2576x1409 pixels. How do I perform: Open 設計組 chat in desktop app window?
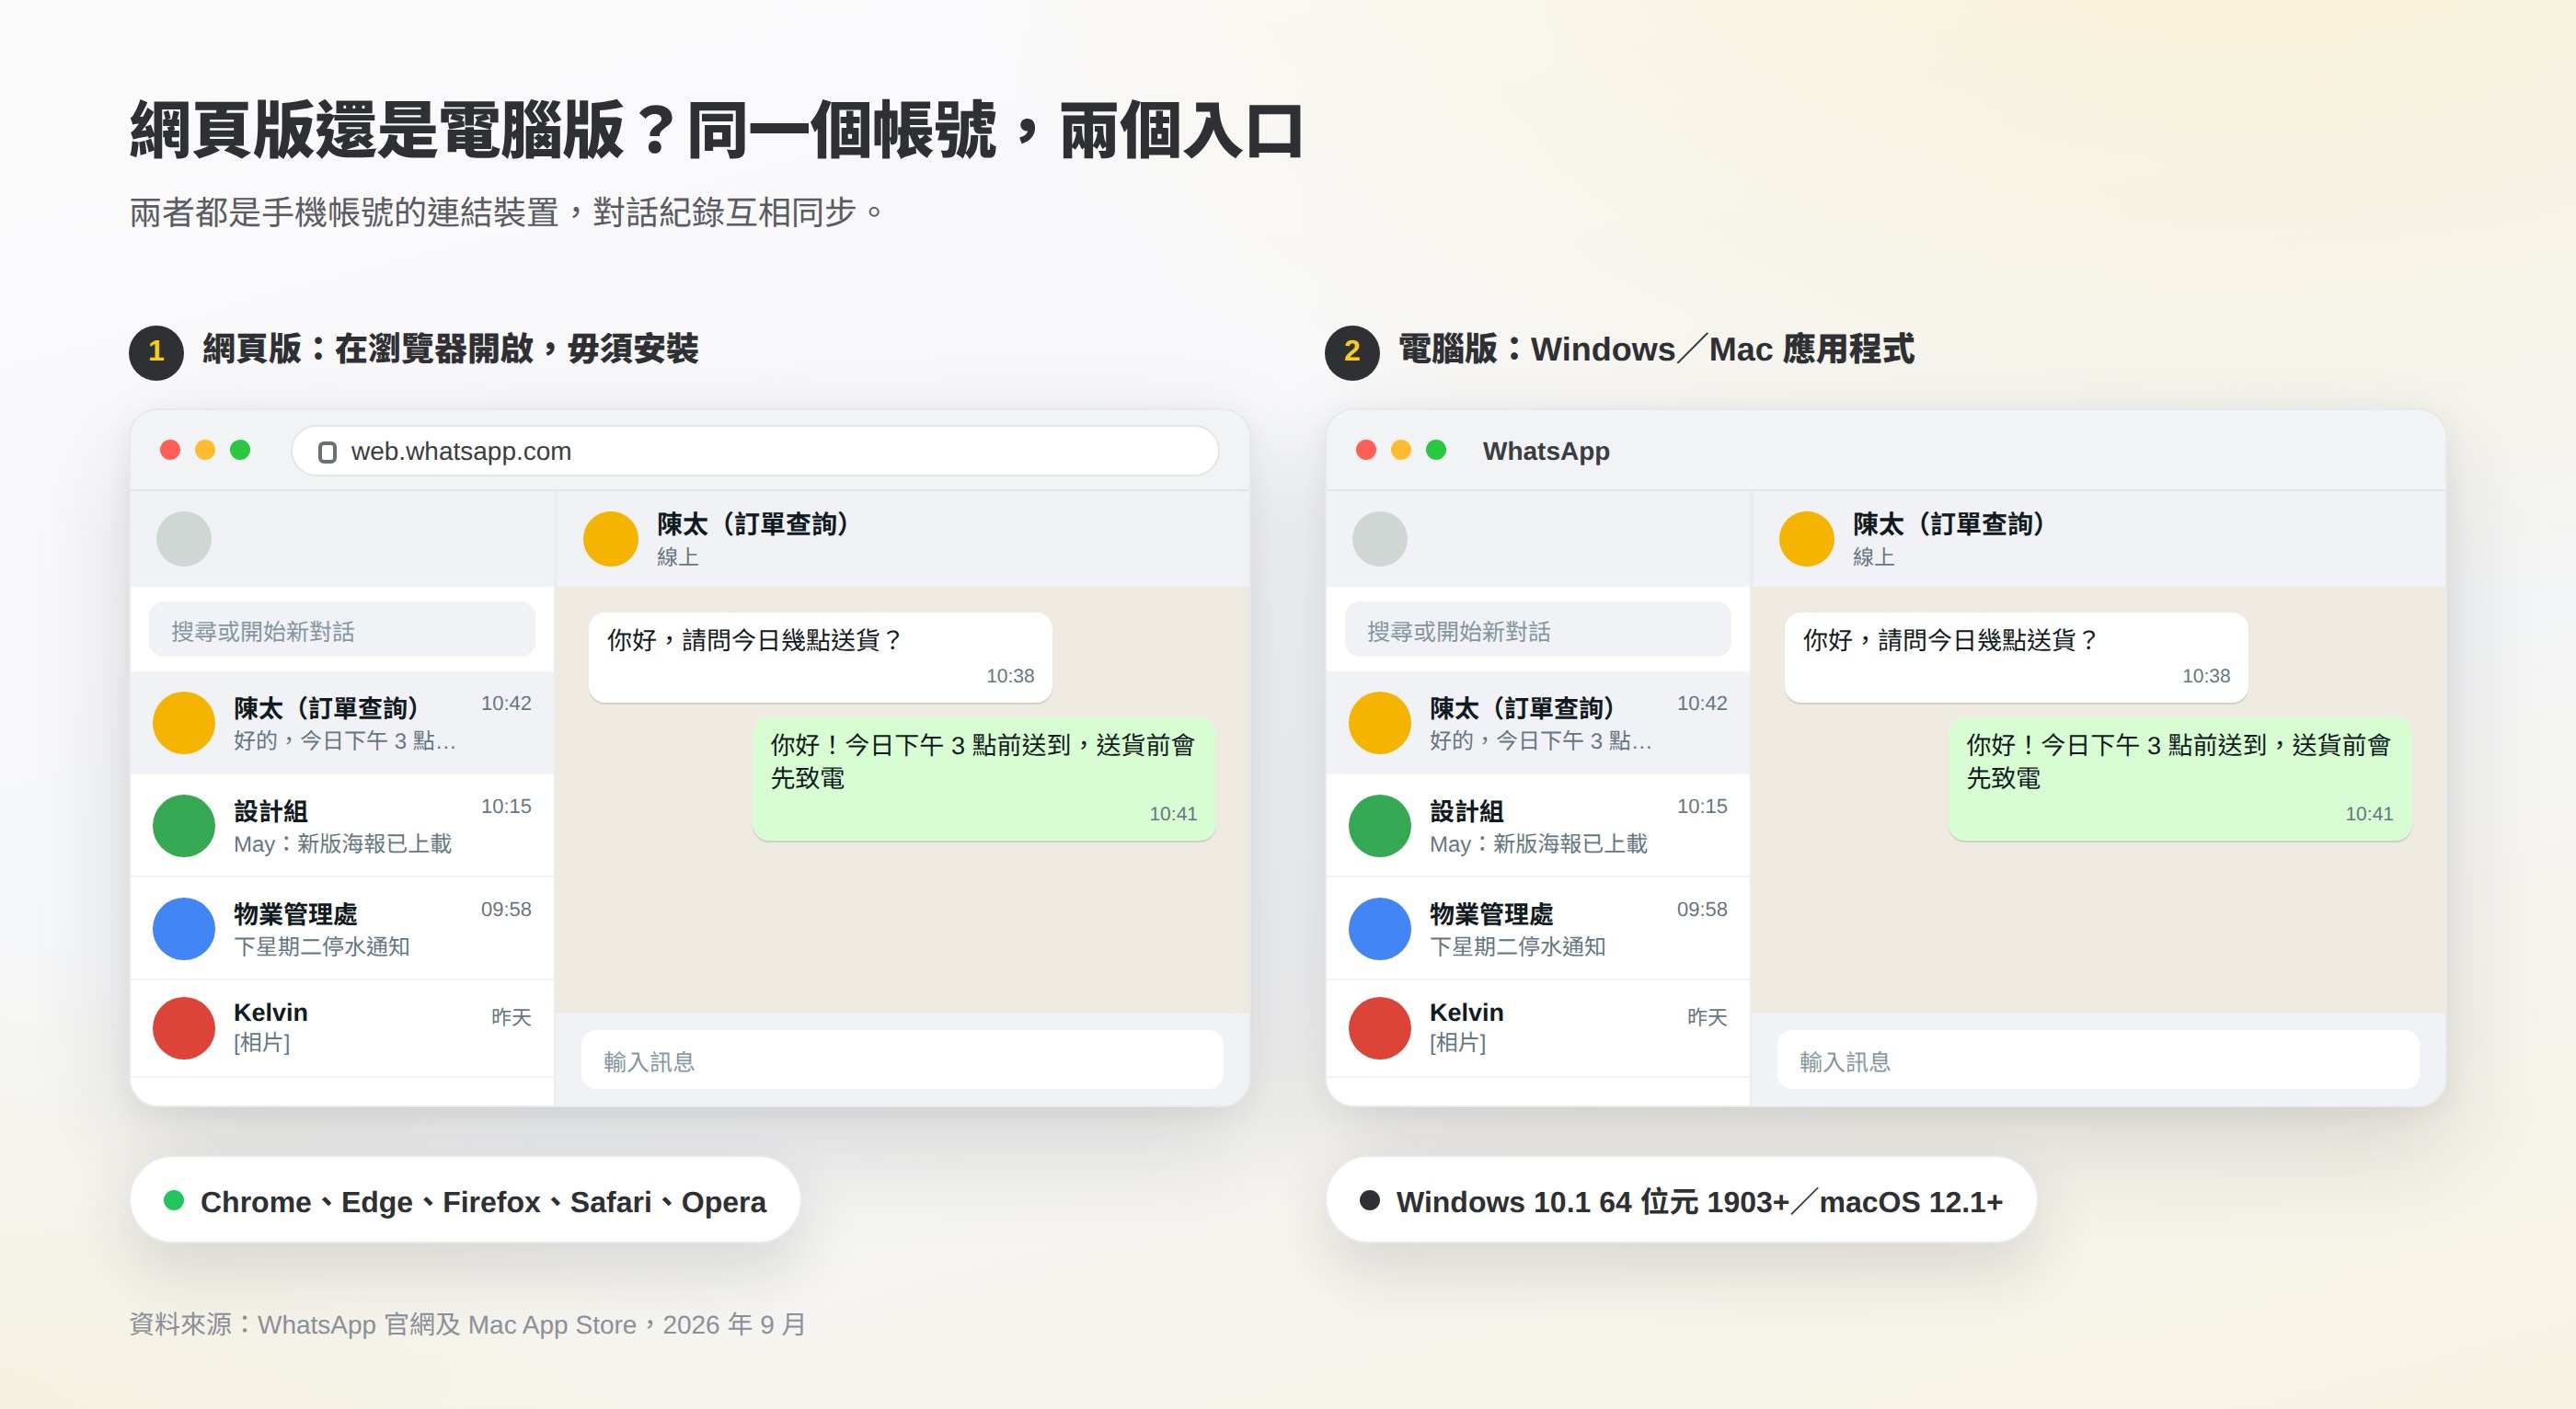1538,826
